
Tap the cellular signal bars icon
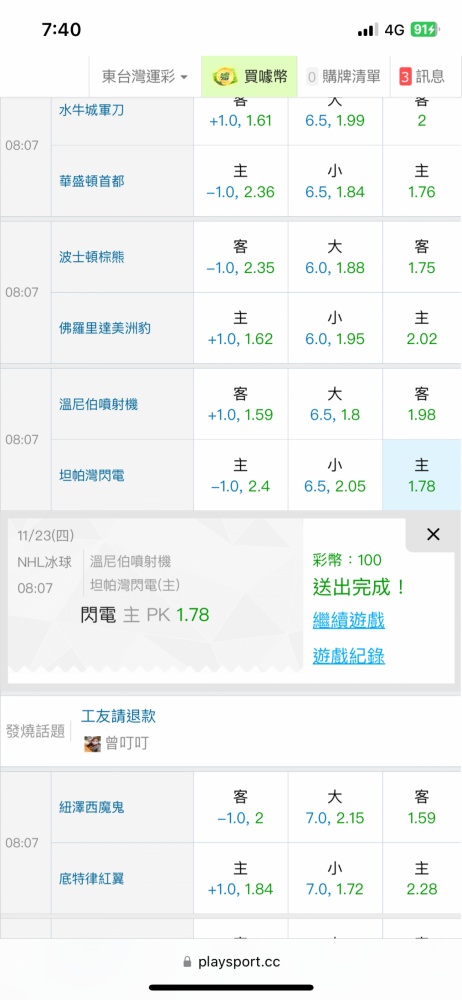click(x=368, y=30)
